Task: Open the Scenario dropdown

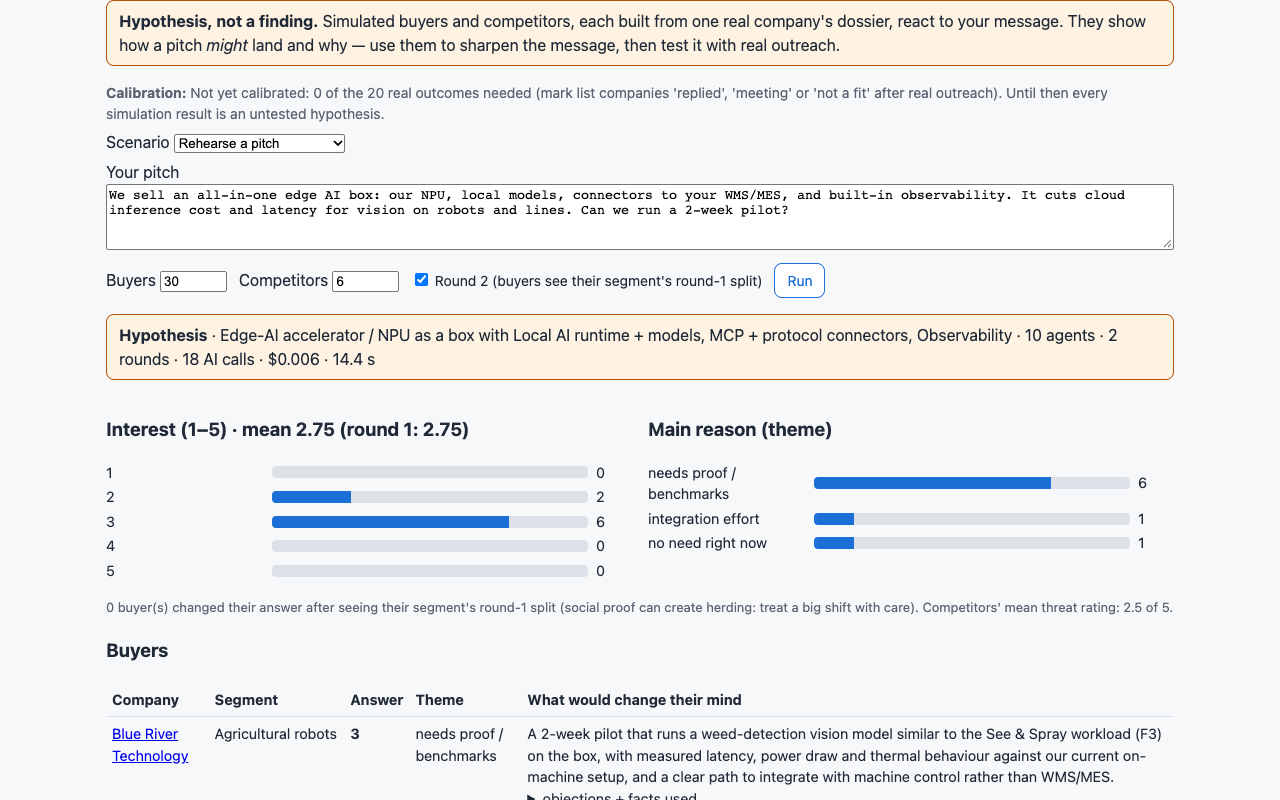Action: point(260,143)
